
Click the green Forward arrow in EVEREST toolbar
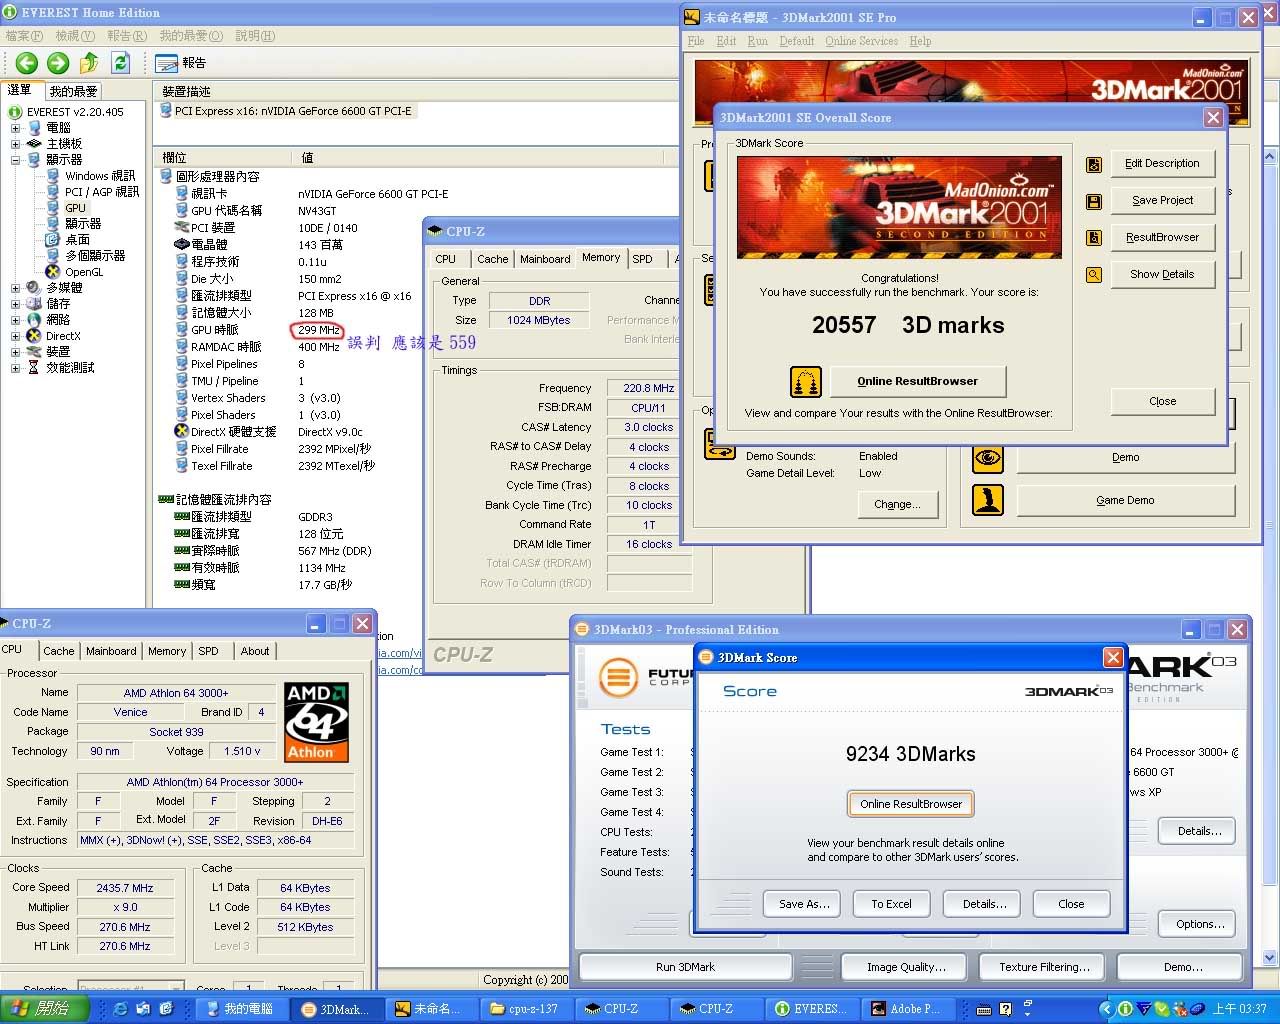[58, 63]
